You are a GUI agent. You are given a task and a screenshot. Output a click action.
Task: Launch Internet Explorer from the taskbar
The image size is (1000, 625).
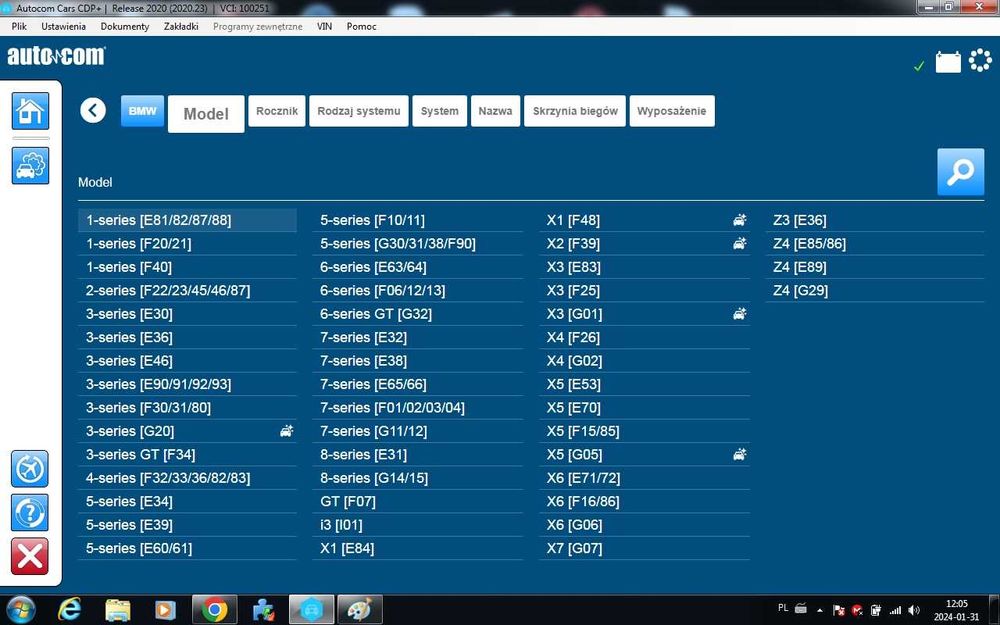pos(69,610)
